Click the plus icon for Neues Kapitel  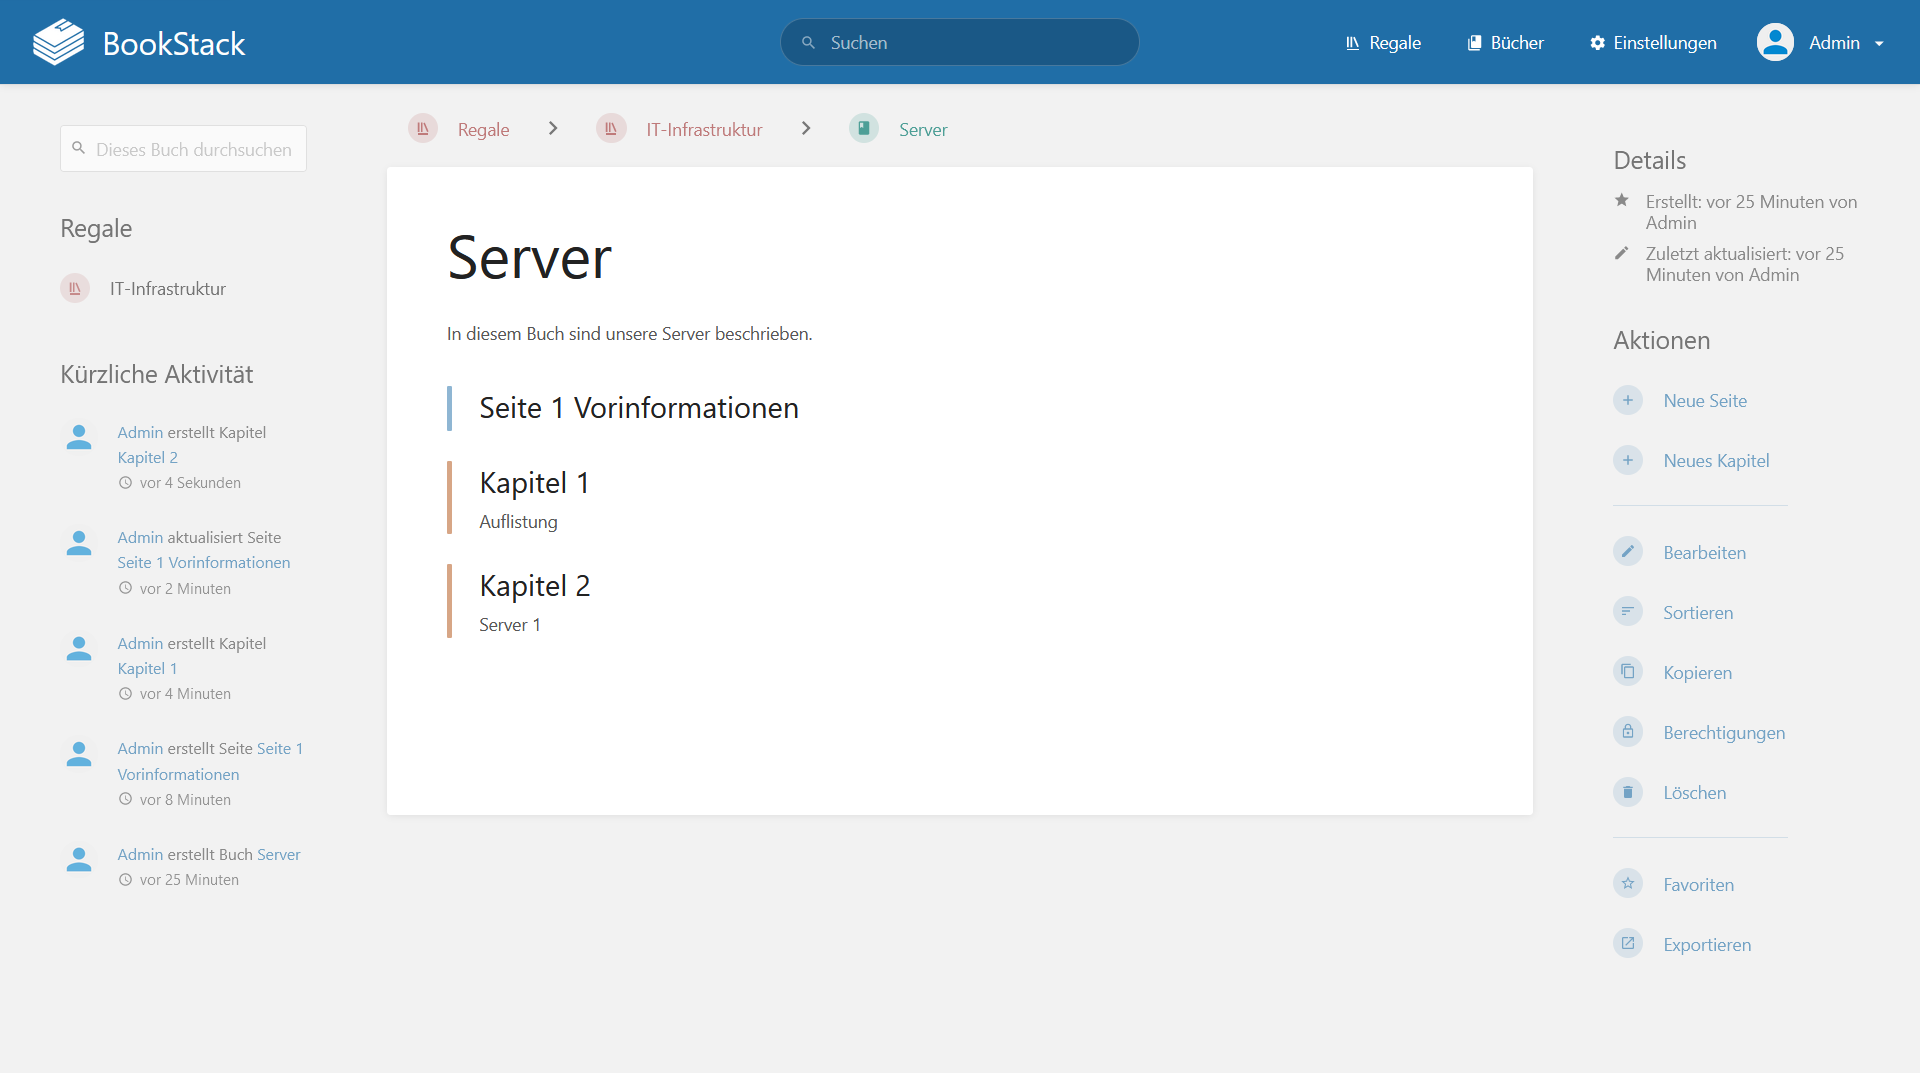tap(1627, 461)
